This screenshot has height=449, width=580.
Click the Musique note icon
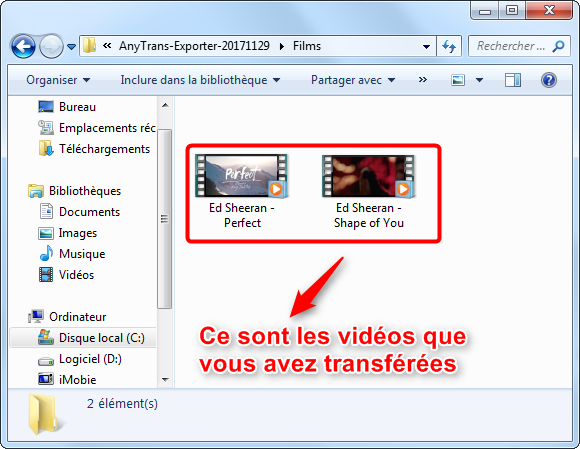click(x=46, y=253)
